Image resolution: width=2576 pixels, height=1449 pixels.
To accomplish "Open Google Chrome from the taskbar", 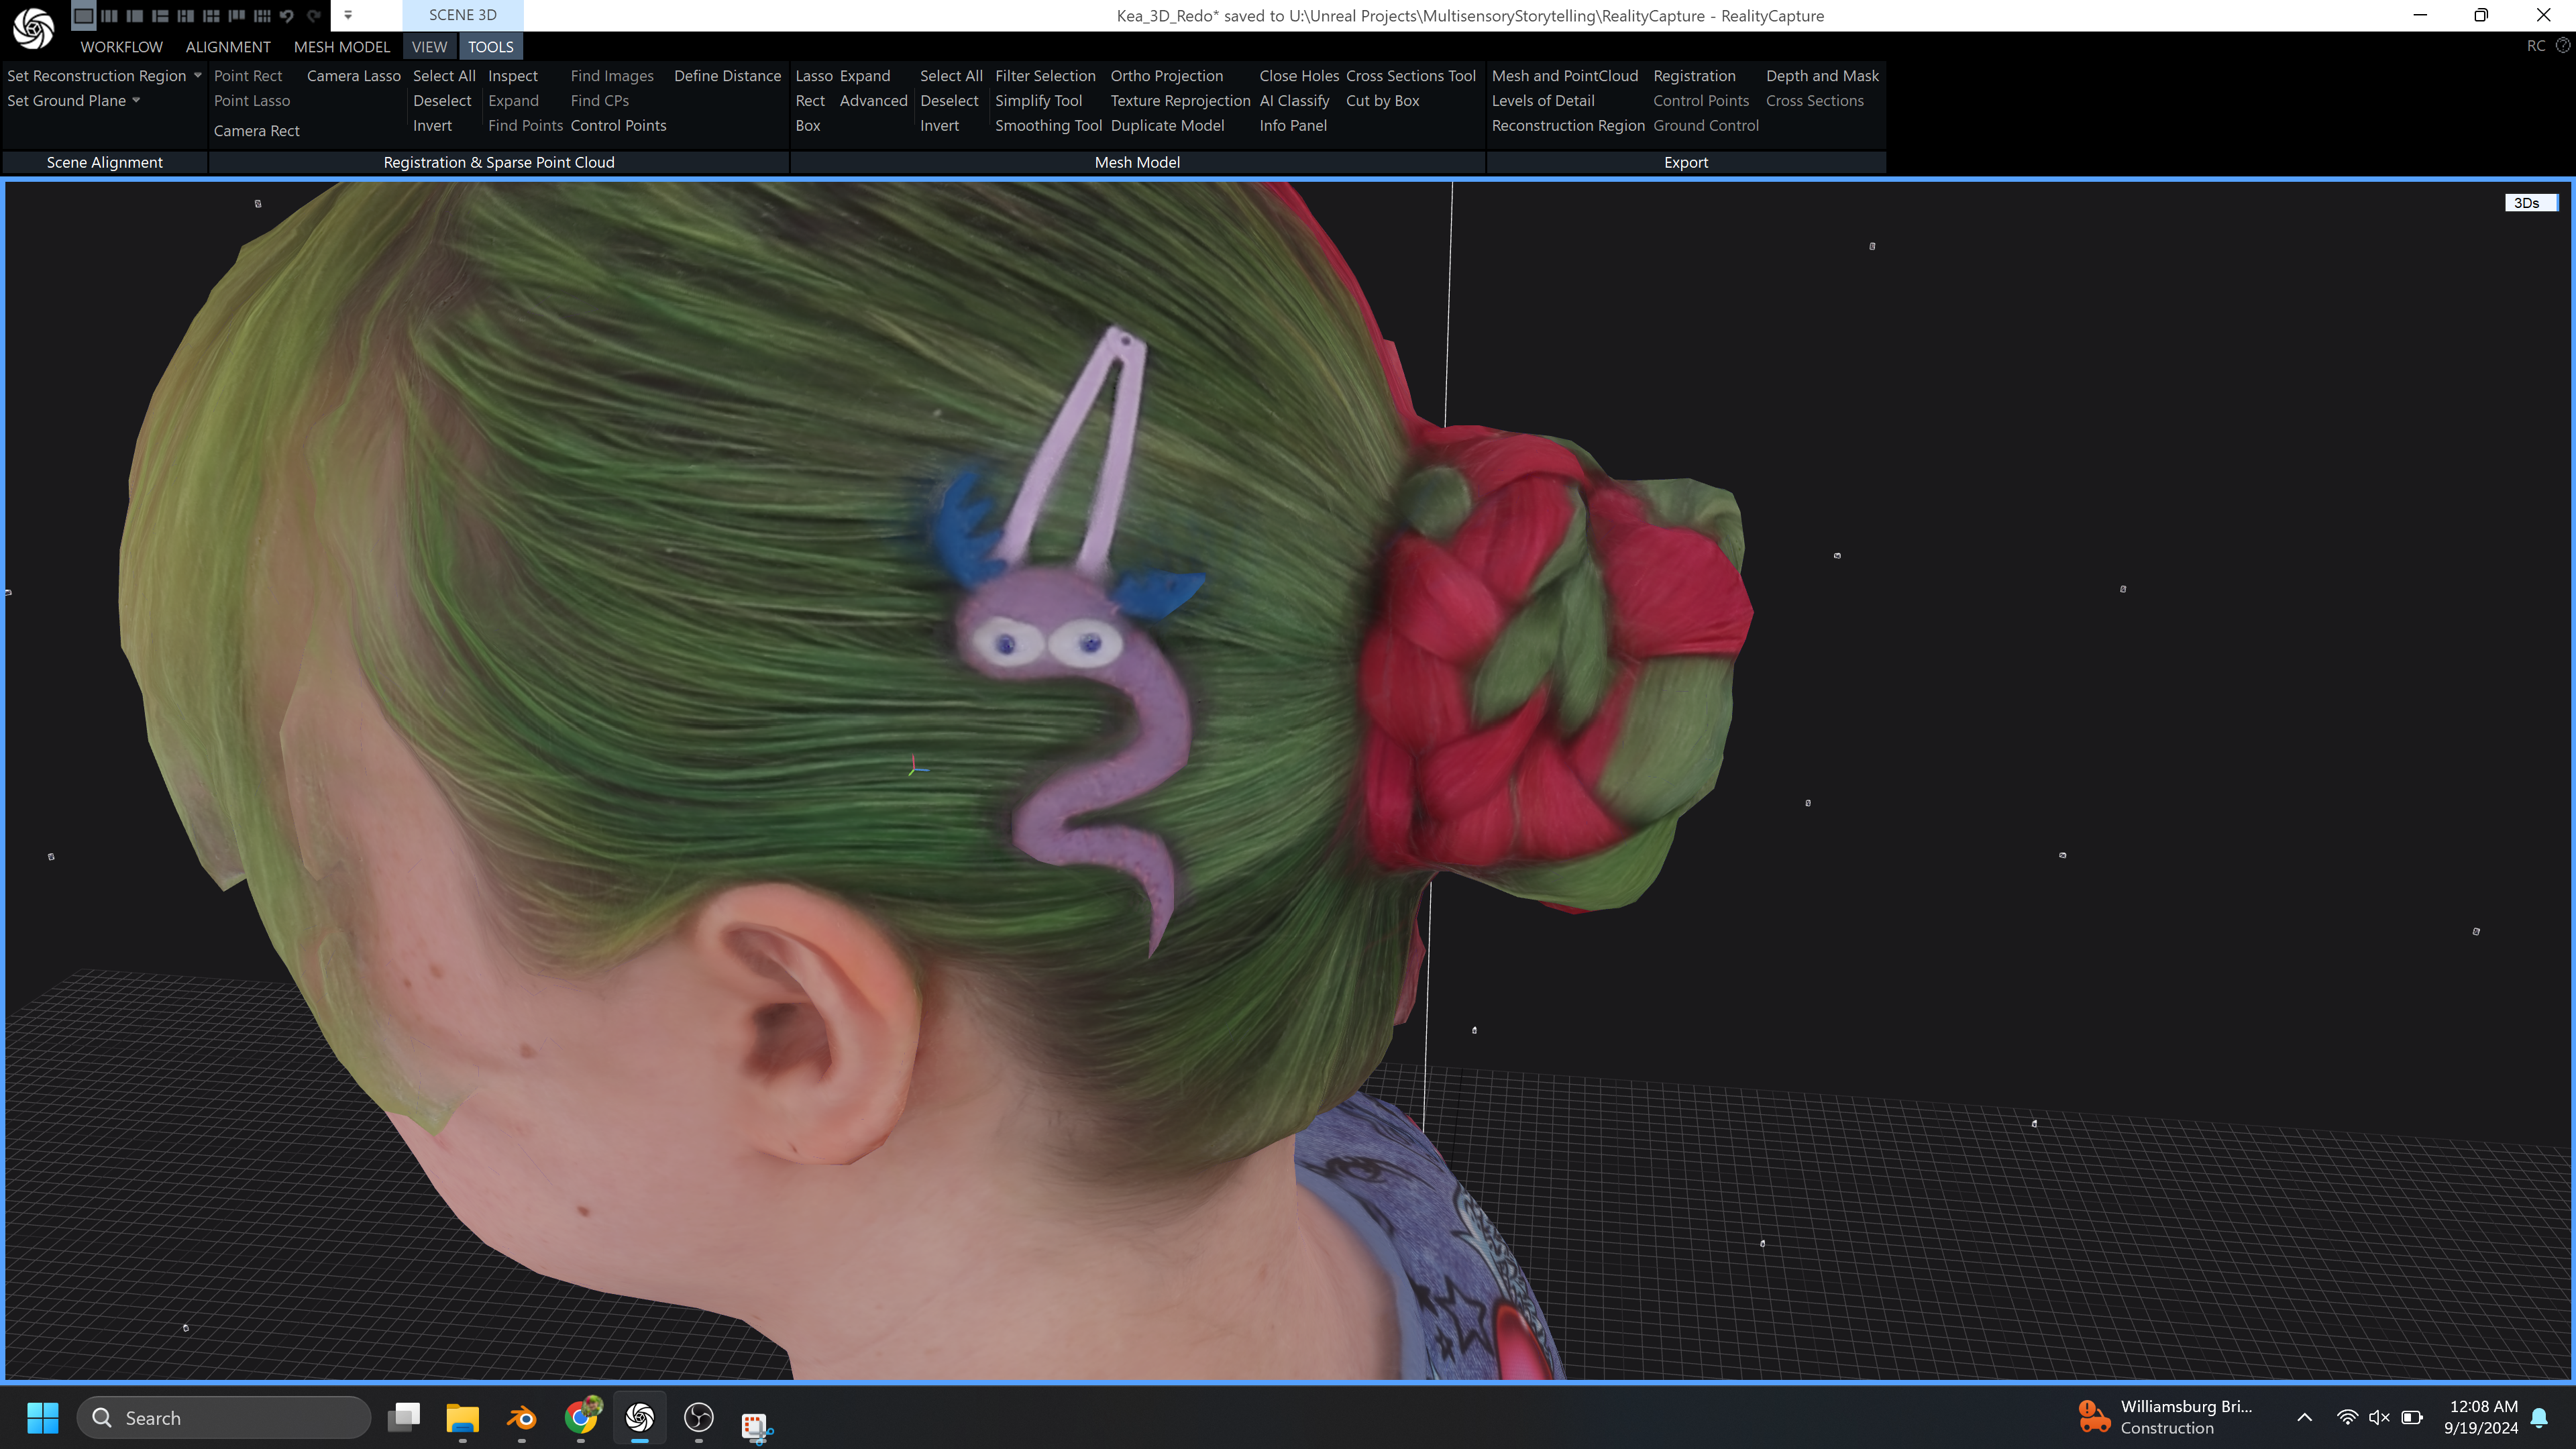I will click(x=581, y=1418).
